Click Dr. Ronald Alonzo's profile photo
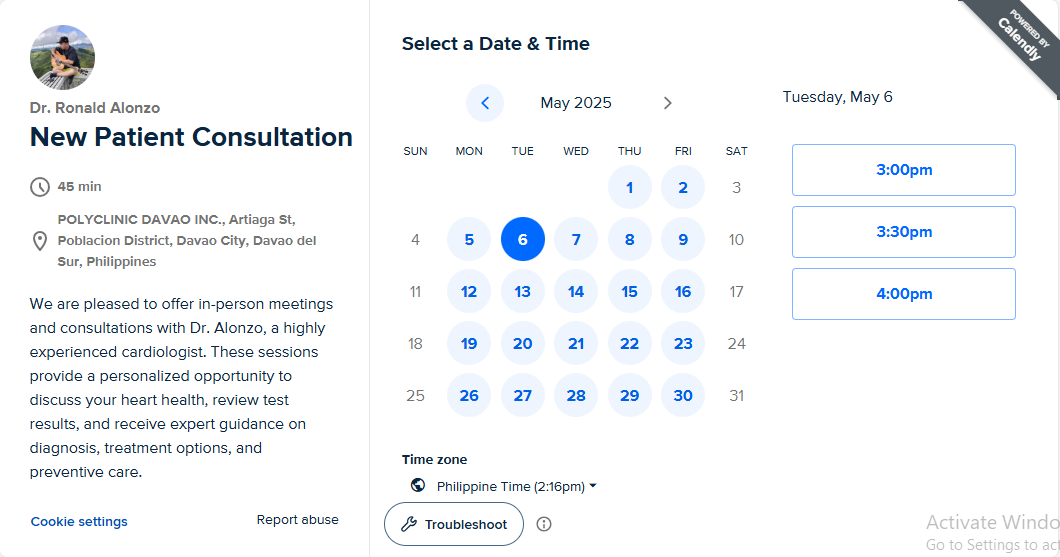1060x557 pixels. (x=62, y=57)
